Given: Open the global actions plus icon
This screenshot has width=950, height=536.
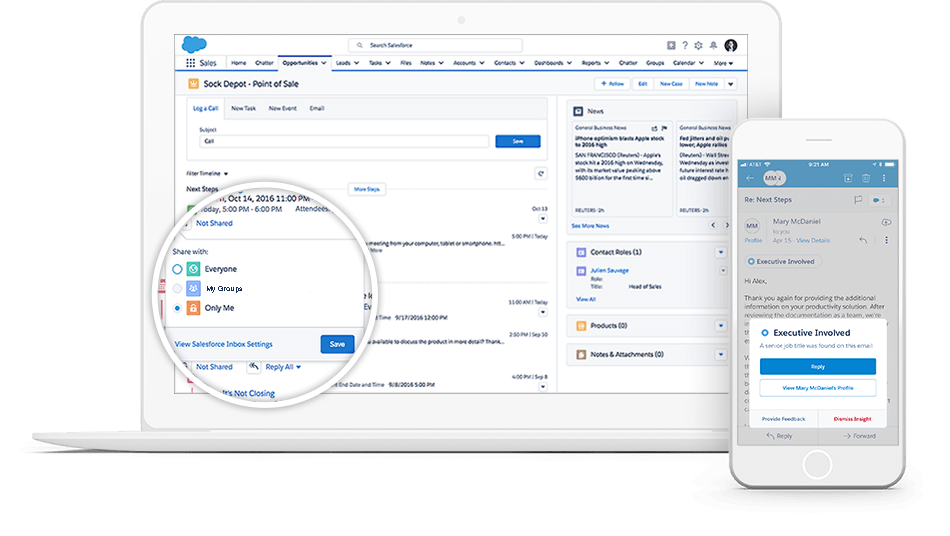Looking at the screenshot, I should [671, 45].
